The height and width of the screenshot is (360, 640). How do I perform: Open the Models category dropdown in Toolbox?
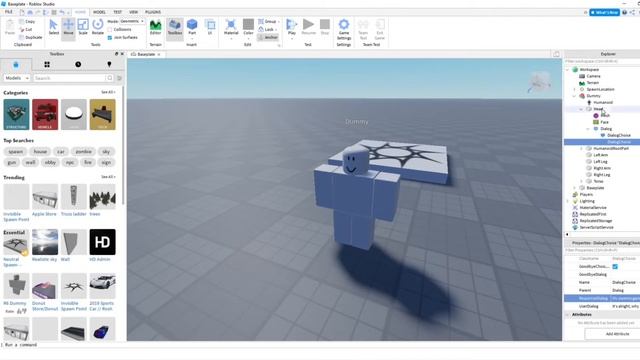(17, 78)
